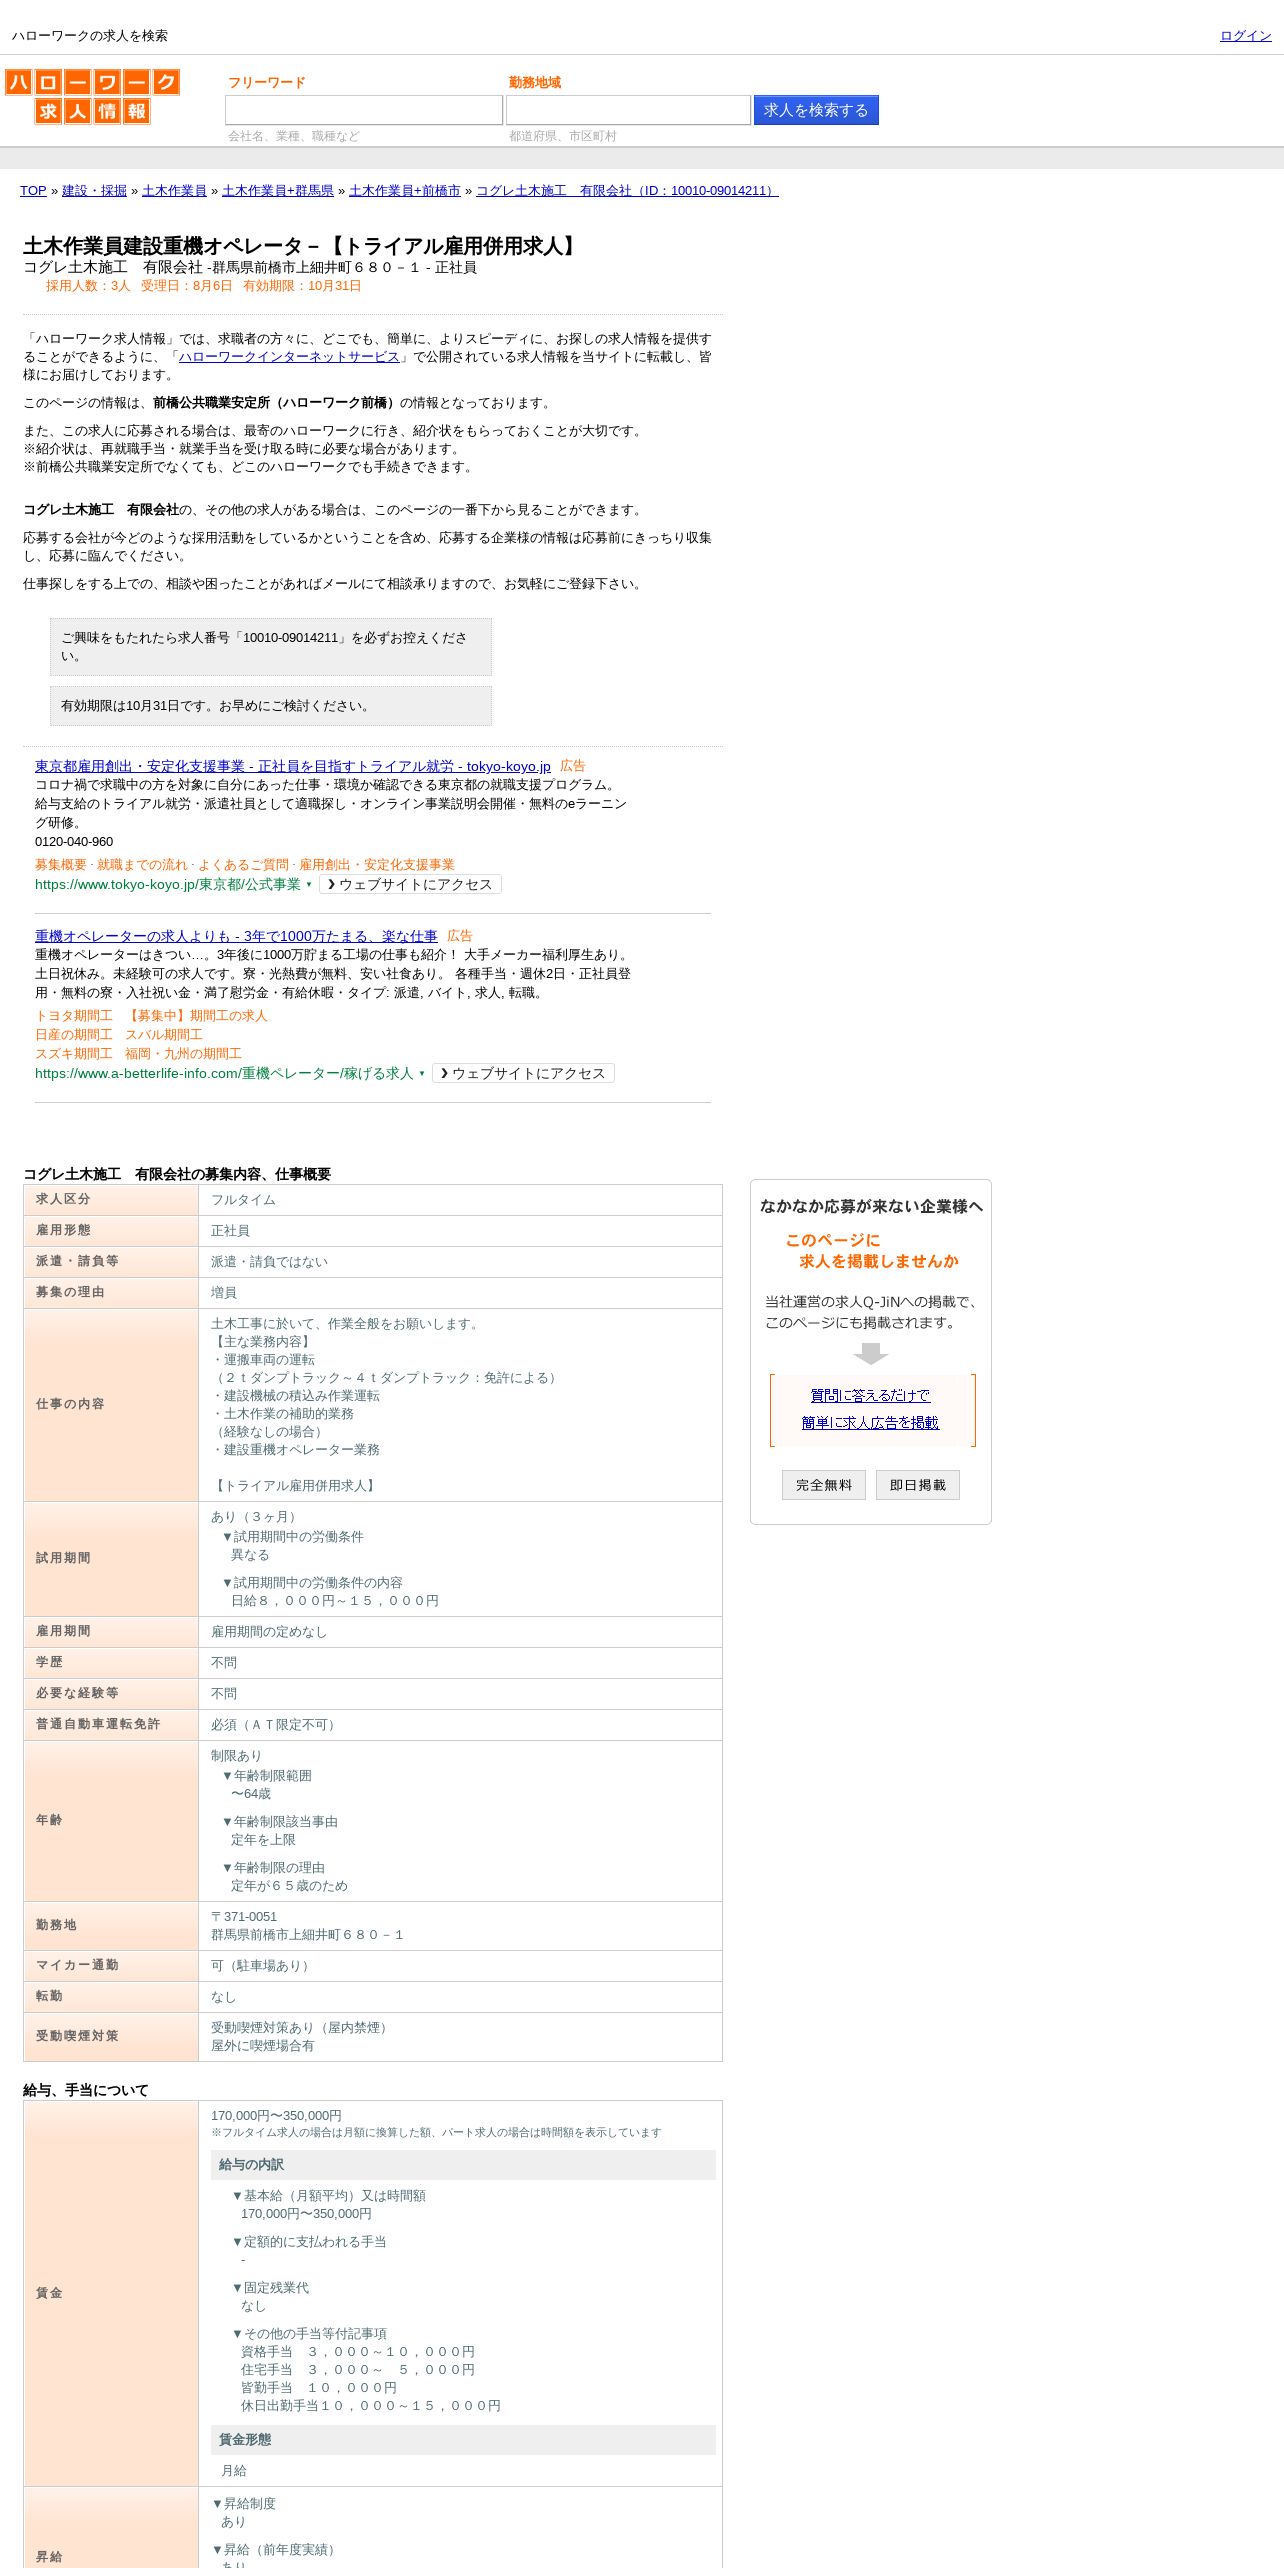Select the 雇用形態 正社員 cell
Screen dimensions: 1284x2568
460,1231
